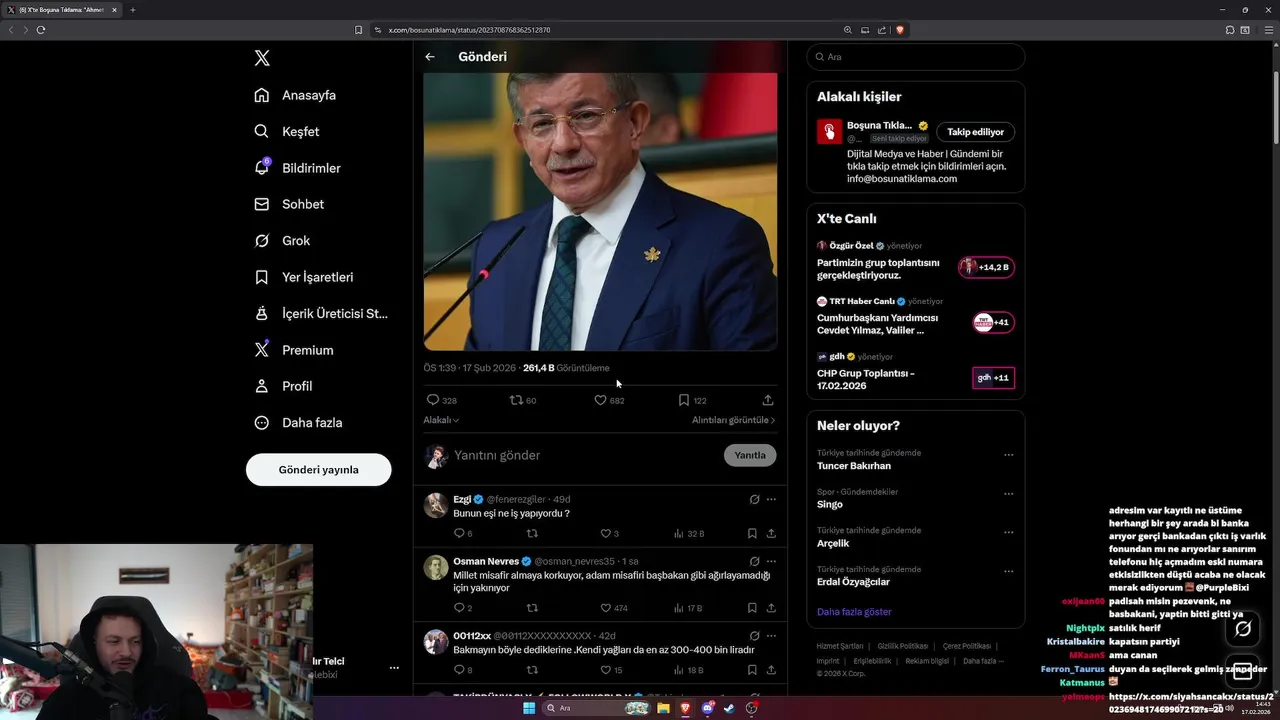1280x720 pixels.
Task: Repost 00112xx's reply
Action: click(x=532, y=670)
